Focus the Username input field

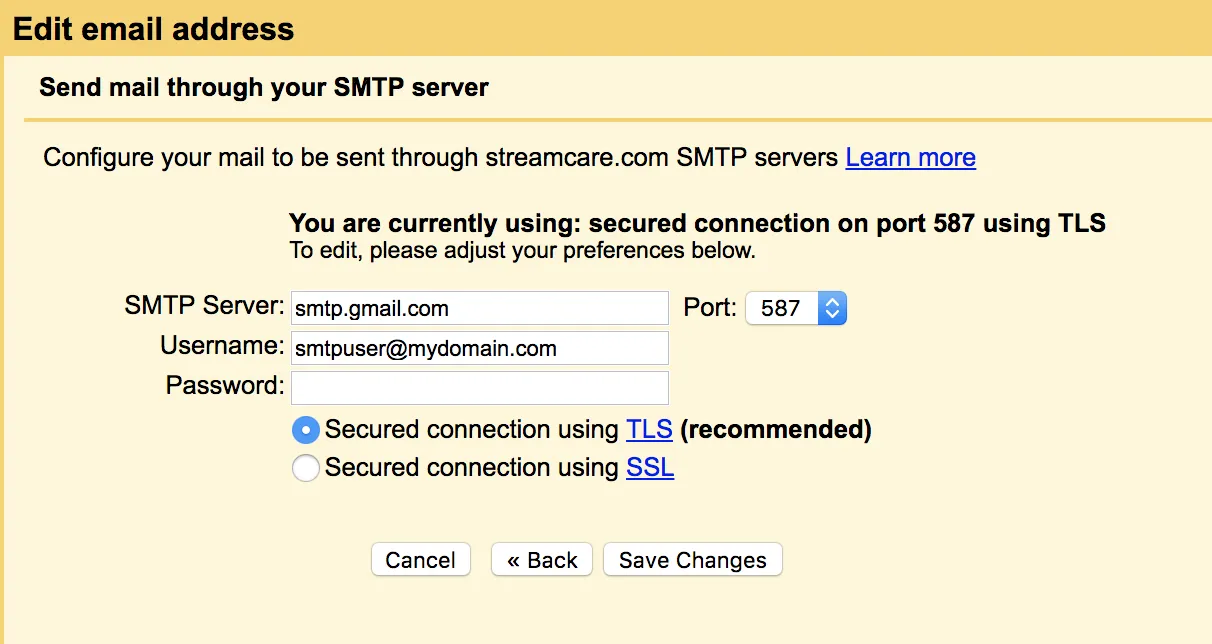click(x=479, y=348)
